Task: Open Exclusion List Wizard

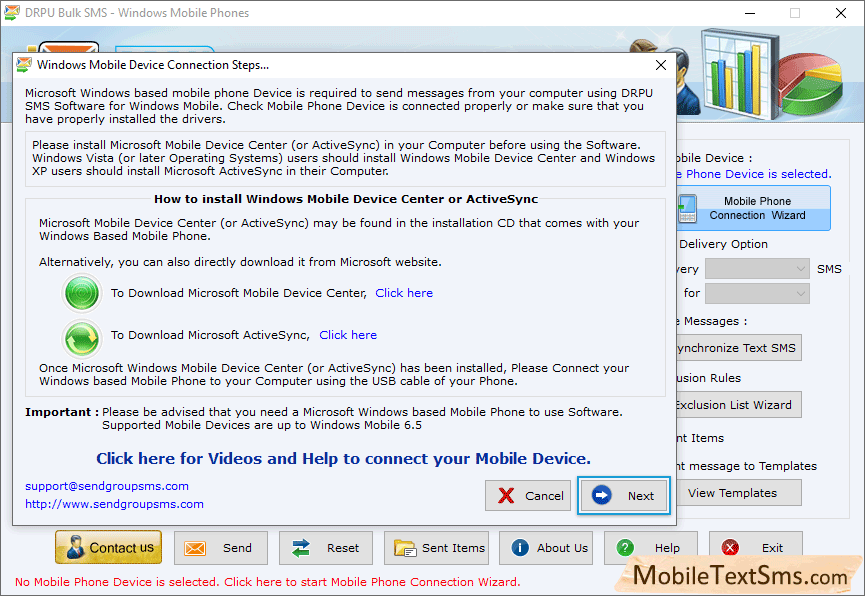Action: (739, 405)
